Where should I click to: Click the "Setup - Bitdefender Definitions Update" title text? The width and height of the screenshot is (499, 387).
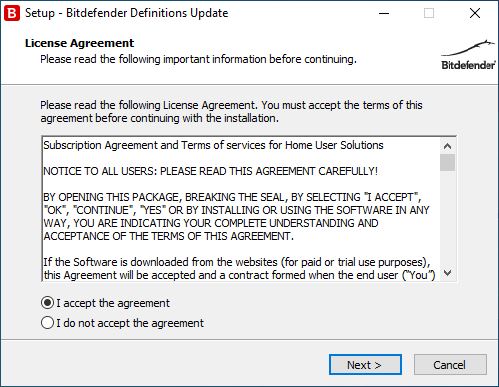(x=127, y=13)
